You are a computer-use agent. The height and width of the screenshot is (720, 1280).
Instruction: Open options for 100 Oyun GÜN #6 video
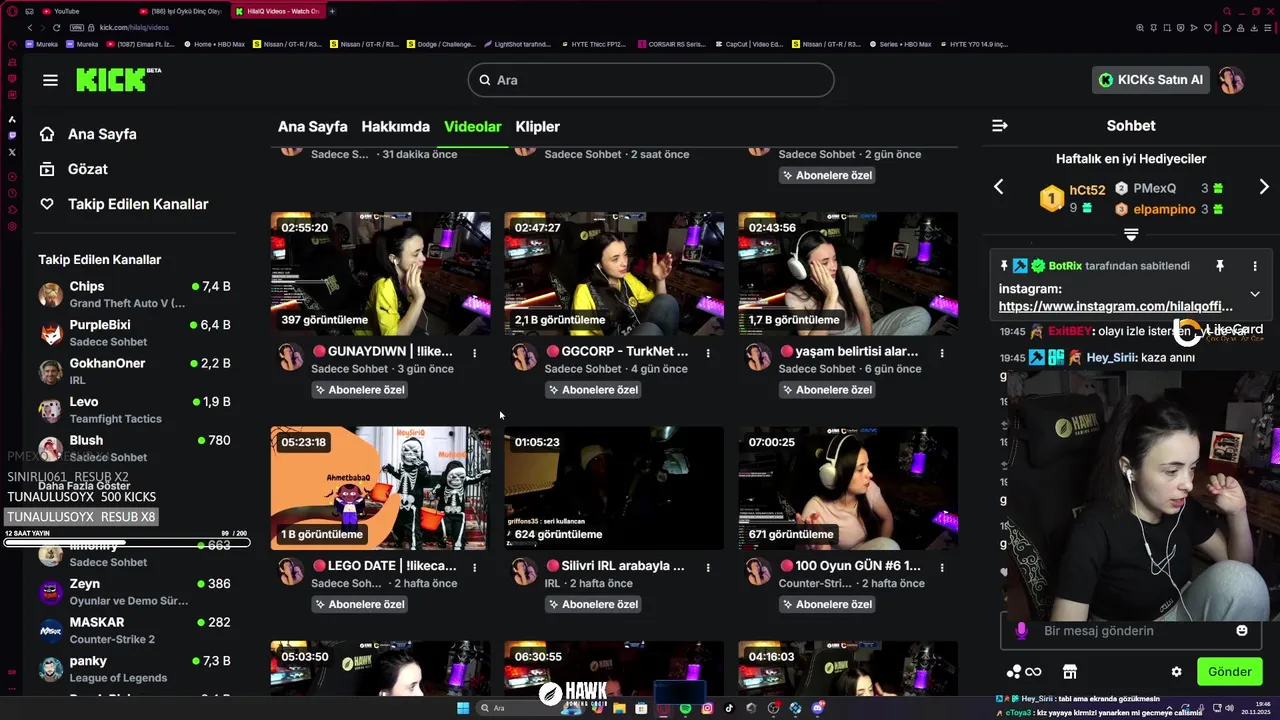942,567
